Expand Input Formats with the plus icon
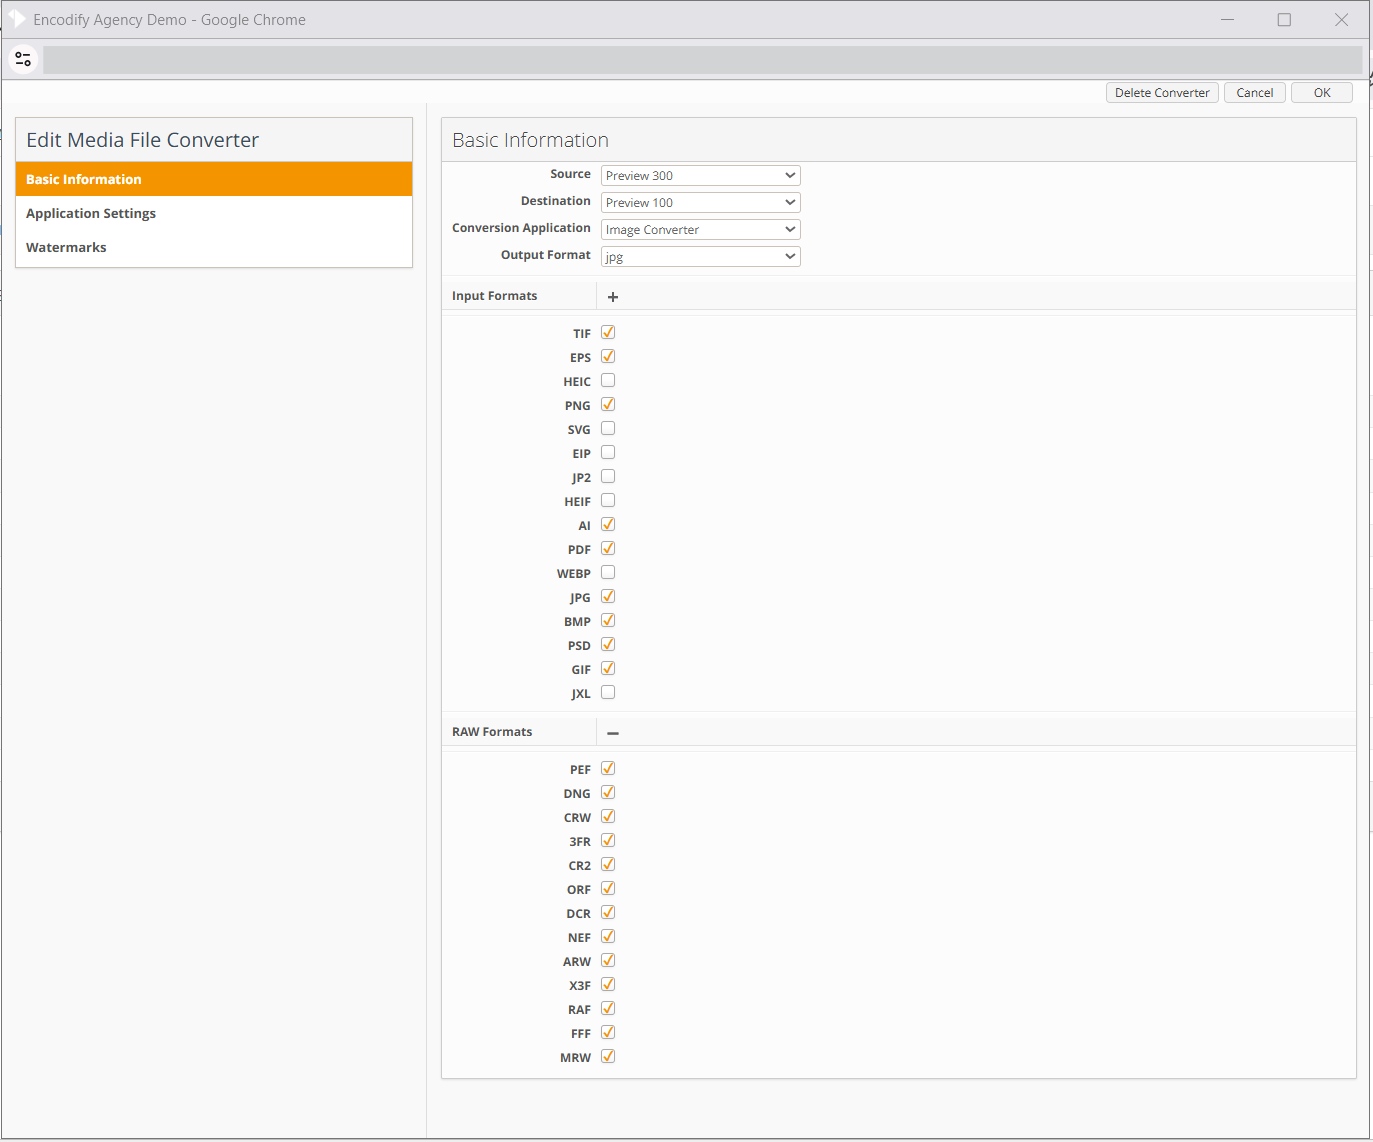The width and height of the screenshot is (1373, 1142). [613, 297]
